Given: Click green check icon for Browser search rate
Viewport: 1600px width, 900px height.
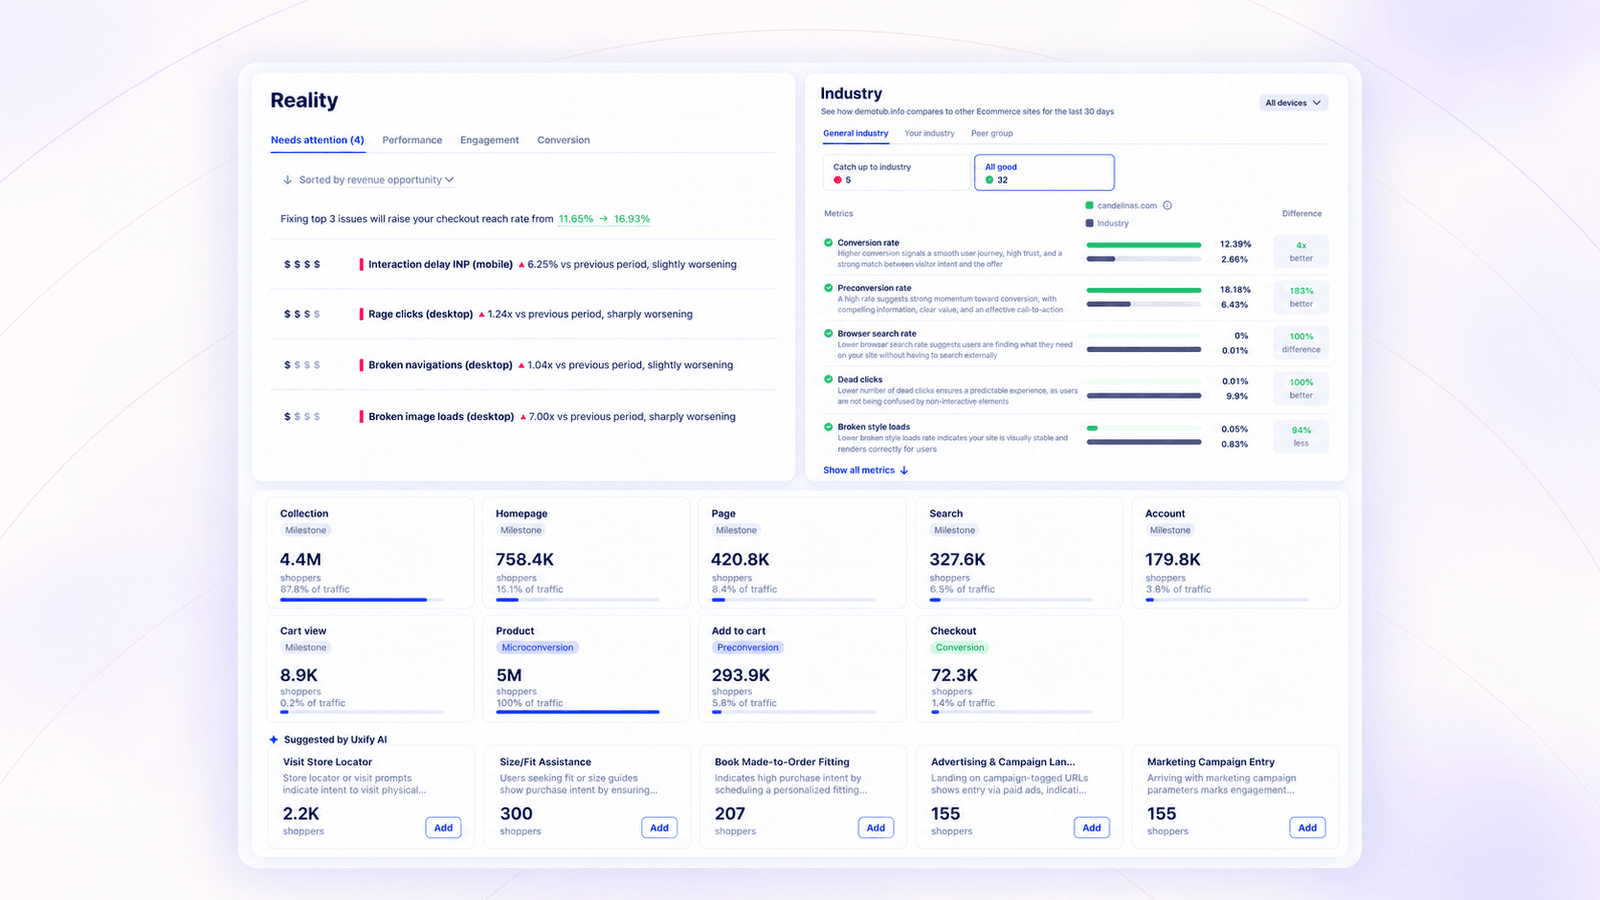Looking at the screenshot, I should [x=828, y=333].
